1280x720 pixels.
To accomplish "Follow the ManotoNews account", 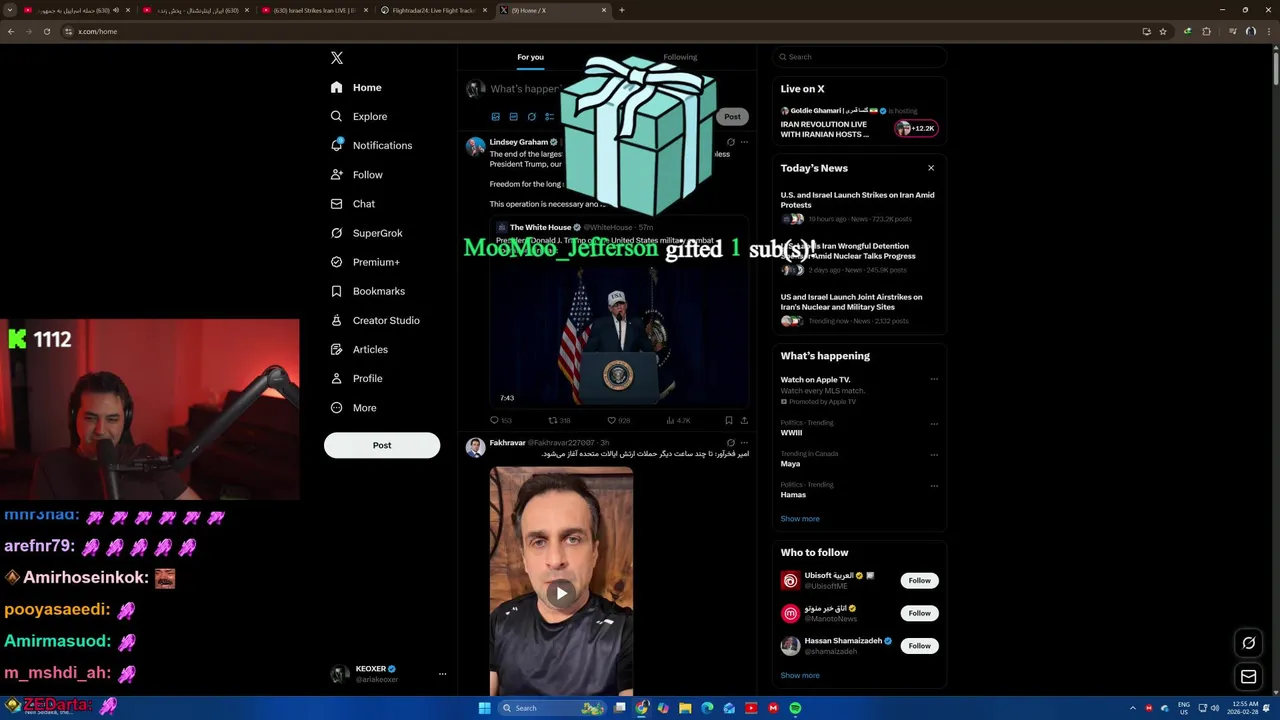I will (919, 613).
